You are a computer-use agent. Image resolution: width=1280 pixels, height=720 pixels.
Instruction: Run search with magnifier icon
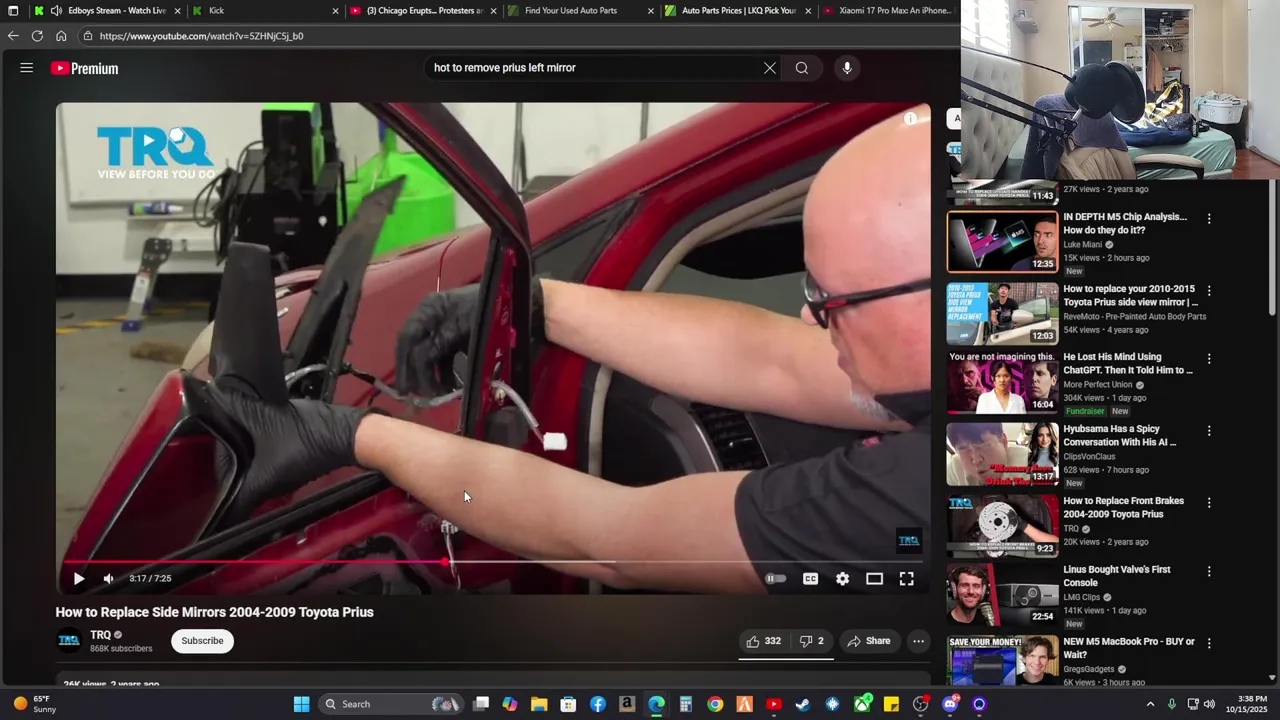coord(802,68)
